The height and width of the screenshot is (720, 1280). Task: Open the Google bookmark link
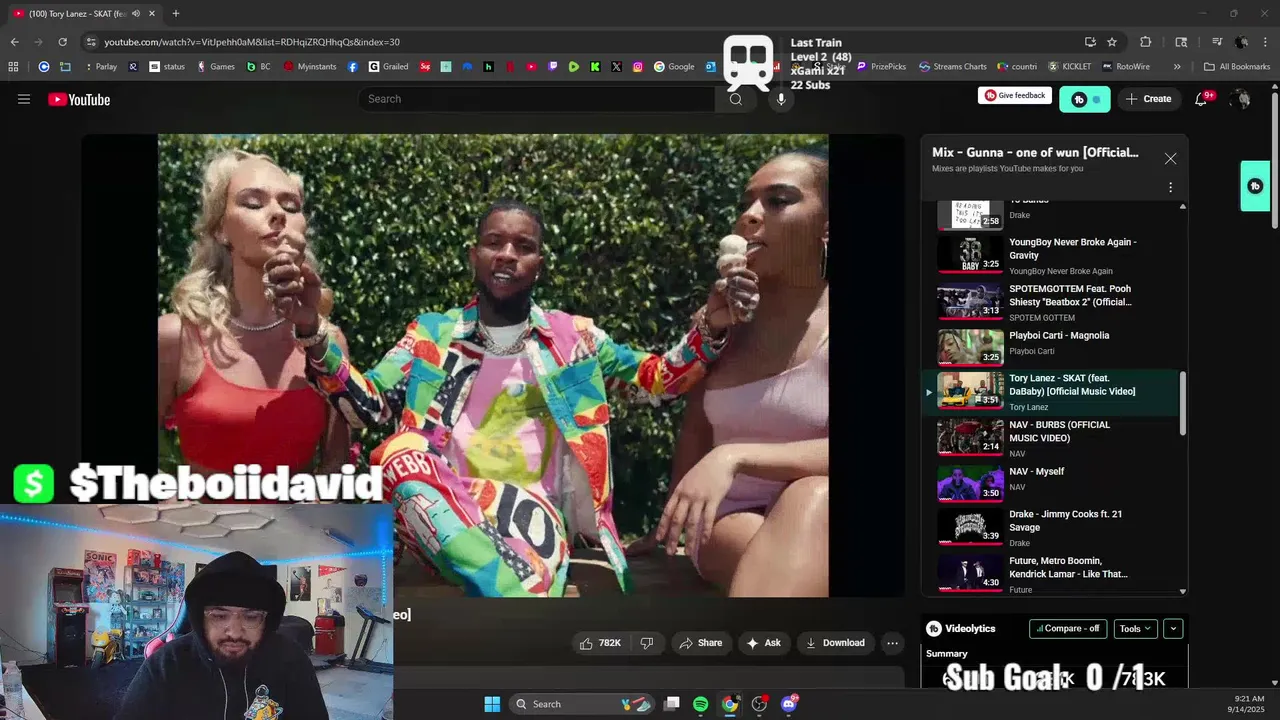674,67
